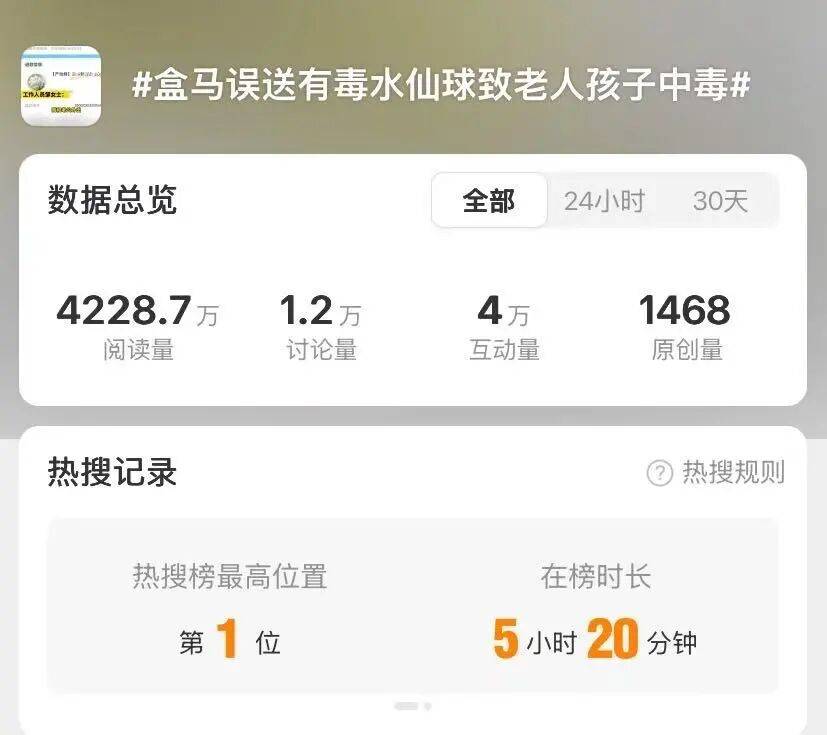Image resolution: width=827 pixels, height=735 pixels.
Task: Select the 全部 time range tab
Action: tap(489, 200)
